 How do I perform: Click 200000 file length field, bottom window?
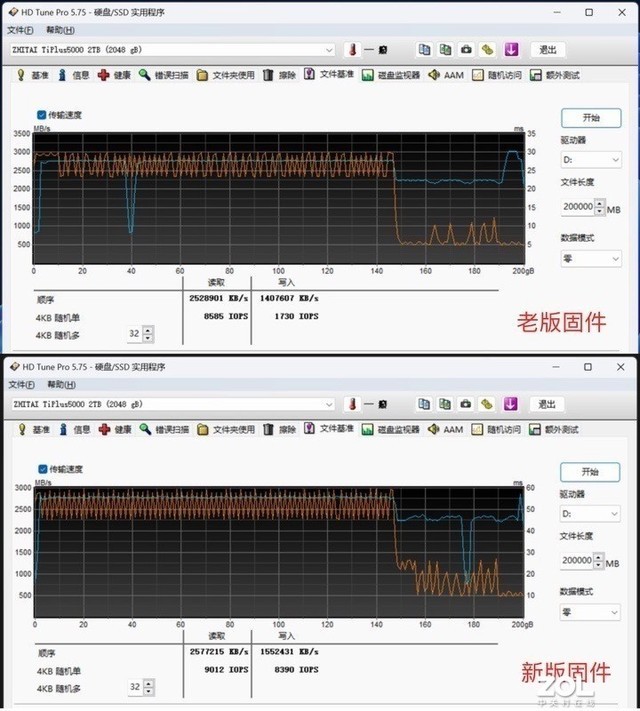coord(577,561)
